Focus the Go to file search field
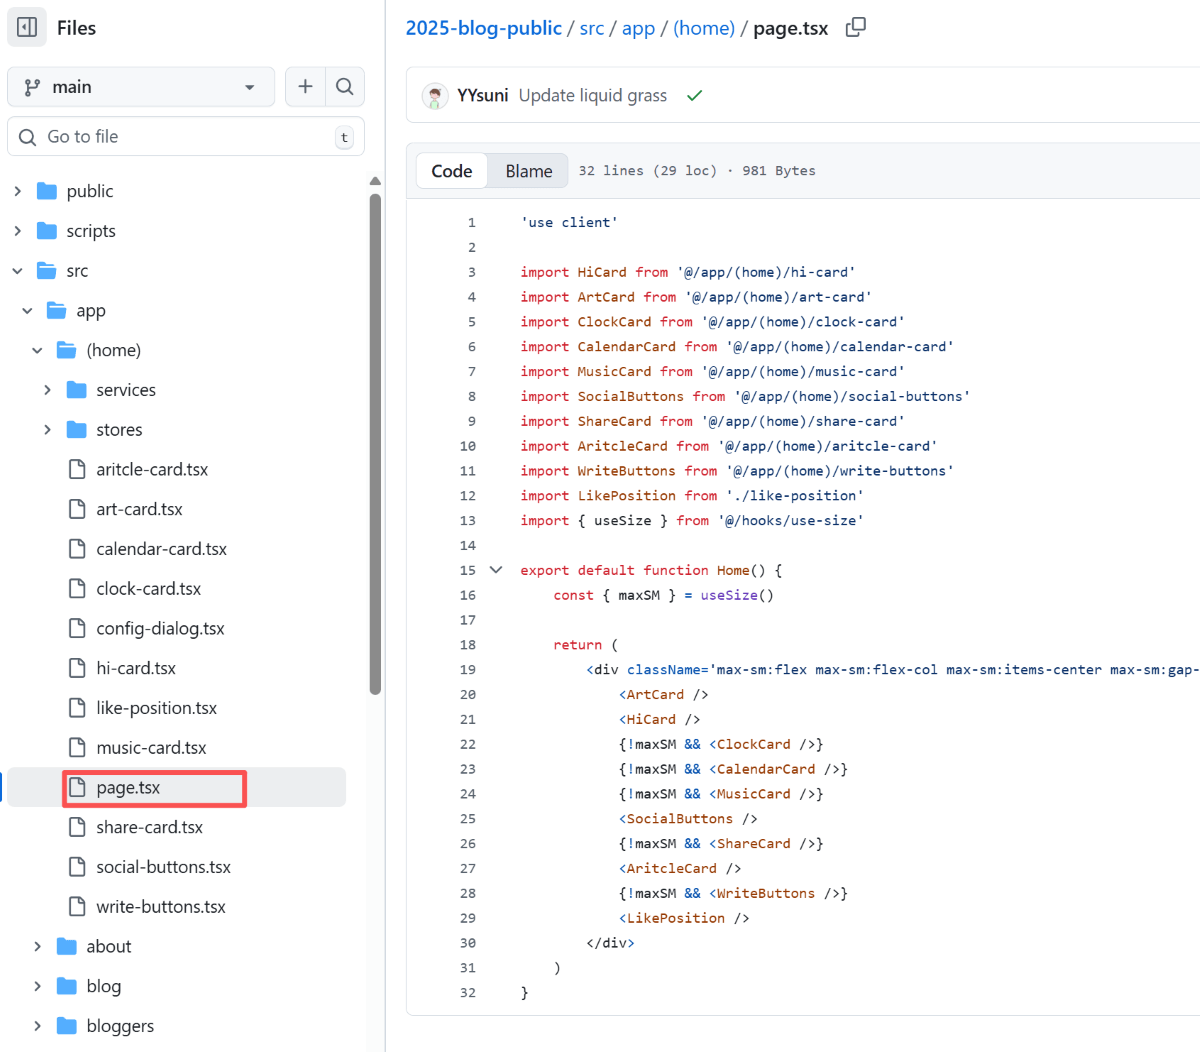Screen dimensions: 1200x1052 (x=185, y=137)
